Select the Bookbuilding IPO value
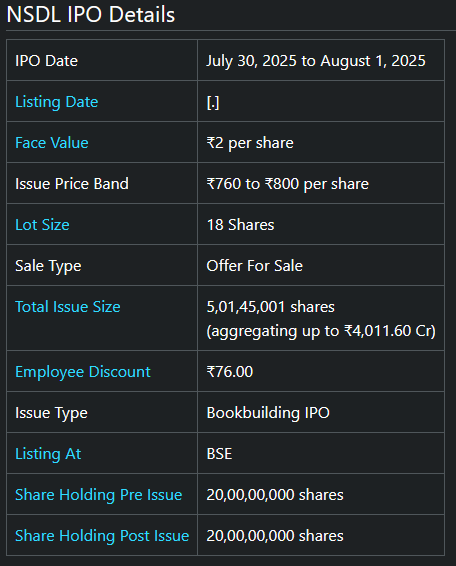Screen dimensions: 456x566 [268, 413]
